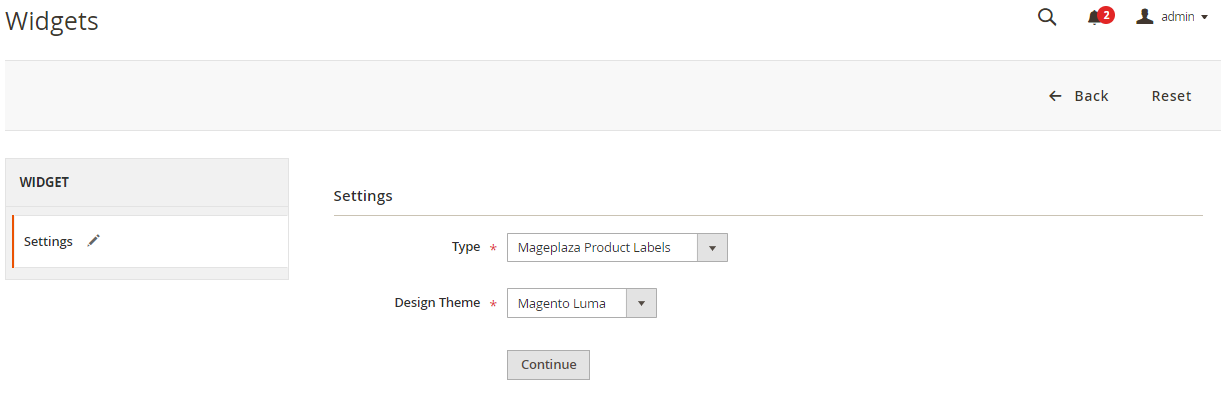
Task: Select the Settings tab in the sidebar
Action: click(x=48, y=241)
